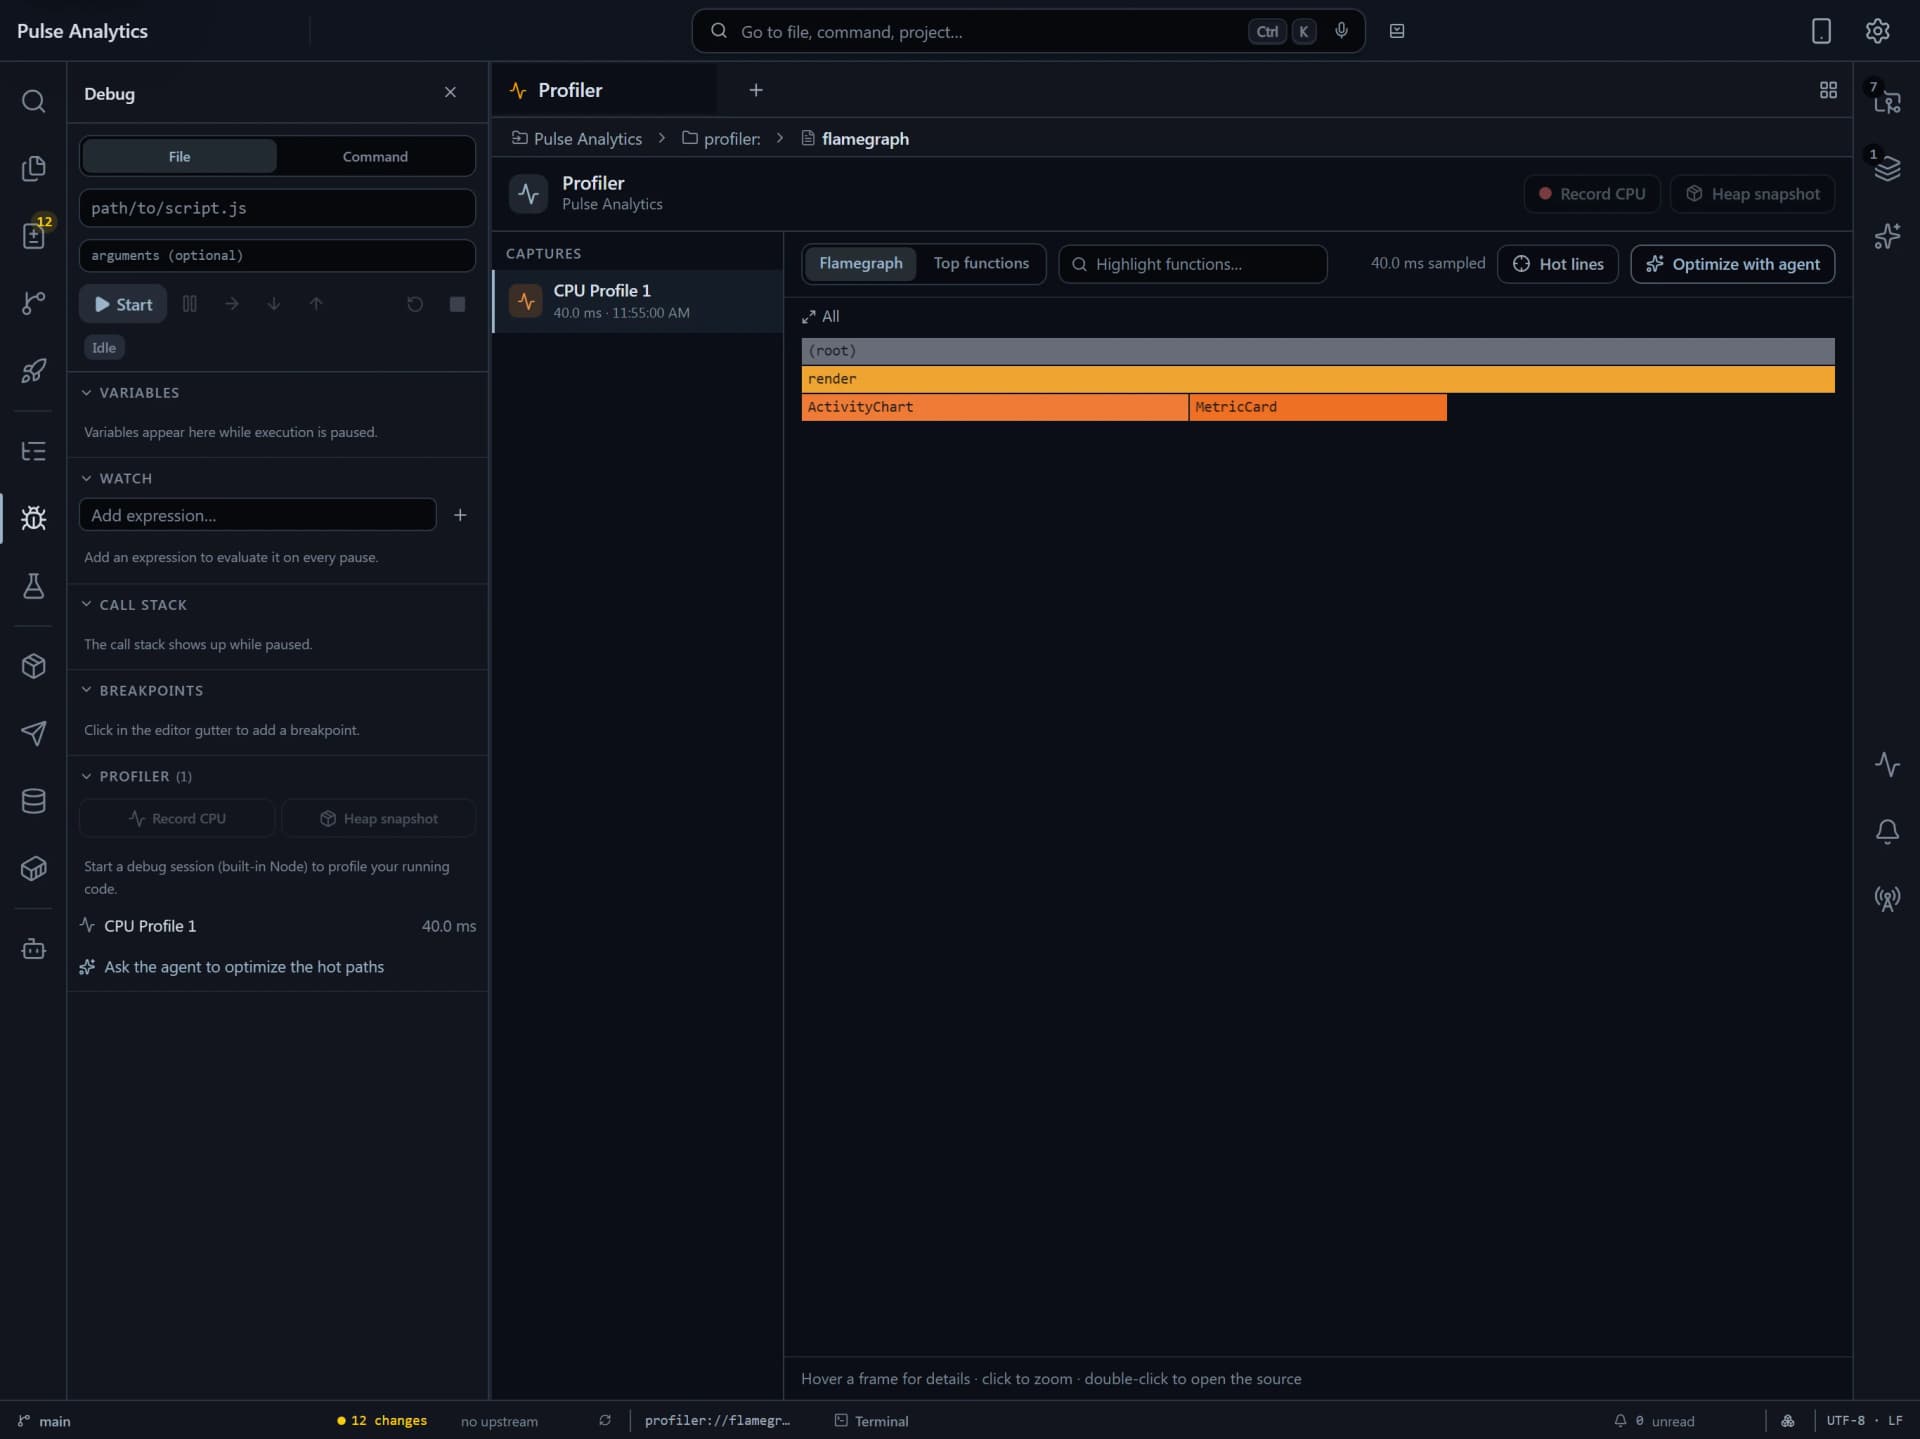Click the ActivityChart flamegraph frame
The height and width of the screenshot is (1439, 1920).
994,407
